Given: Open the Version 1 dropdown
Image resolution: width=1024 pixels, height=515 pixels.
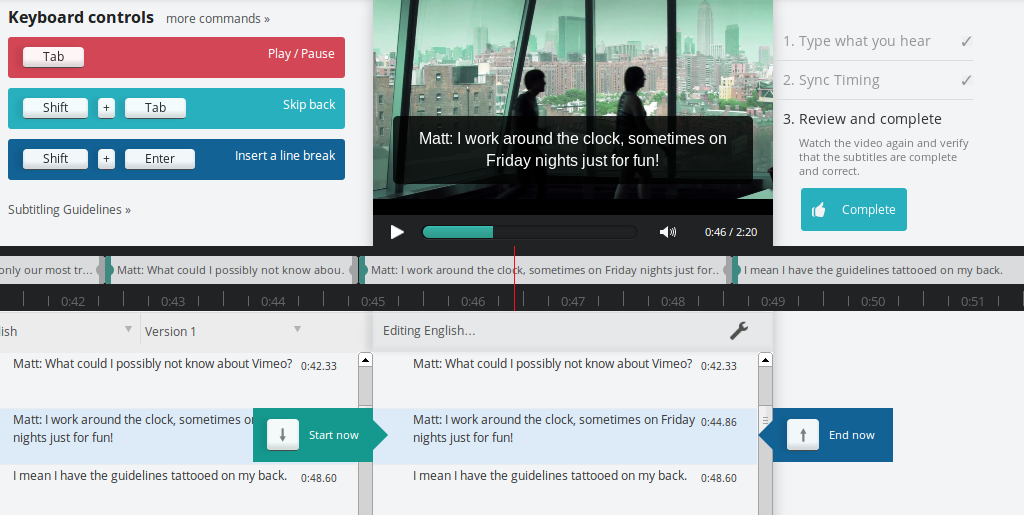Looking at the screenshot, I should 297,330.
